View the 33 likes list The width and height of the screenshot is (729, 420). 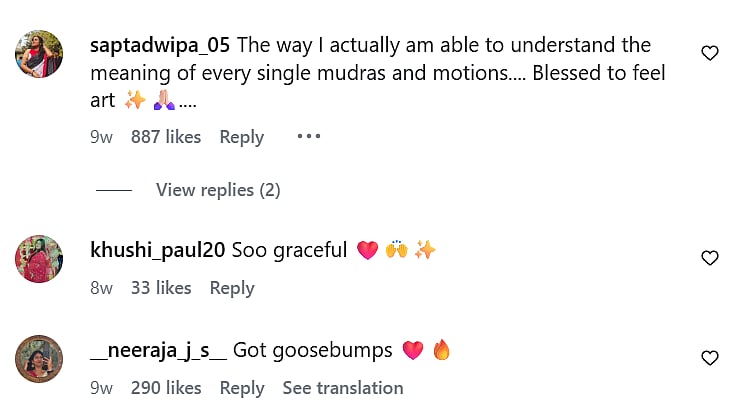coord(161,288)
